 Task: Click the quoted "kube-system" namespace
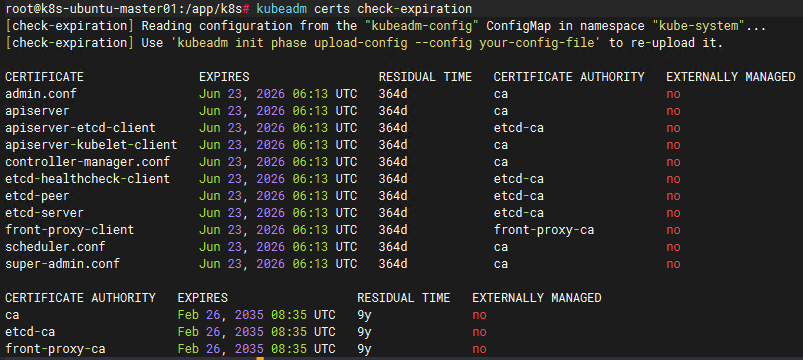pos(699,26)
